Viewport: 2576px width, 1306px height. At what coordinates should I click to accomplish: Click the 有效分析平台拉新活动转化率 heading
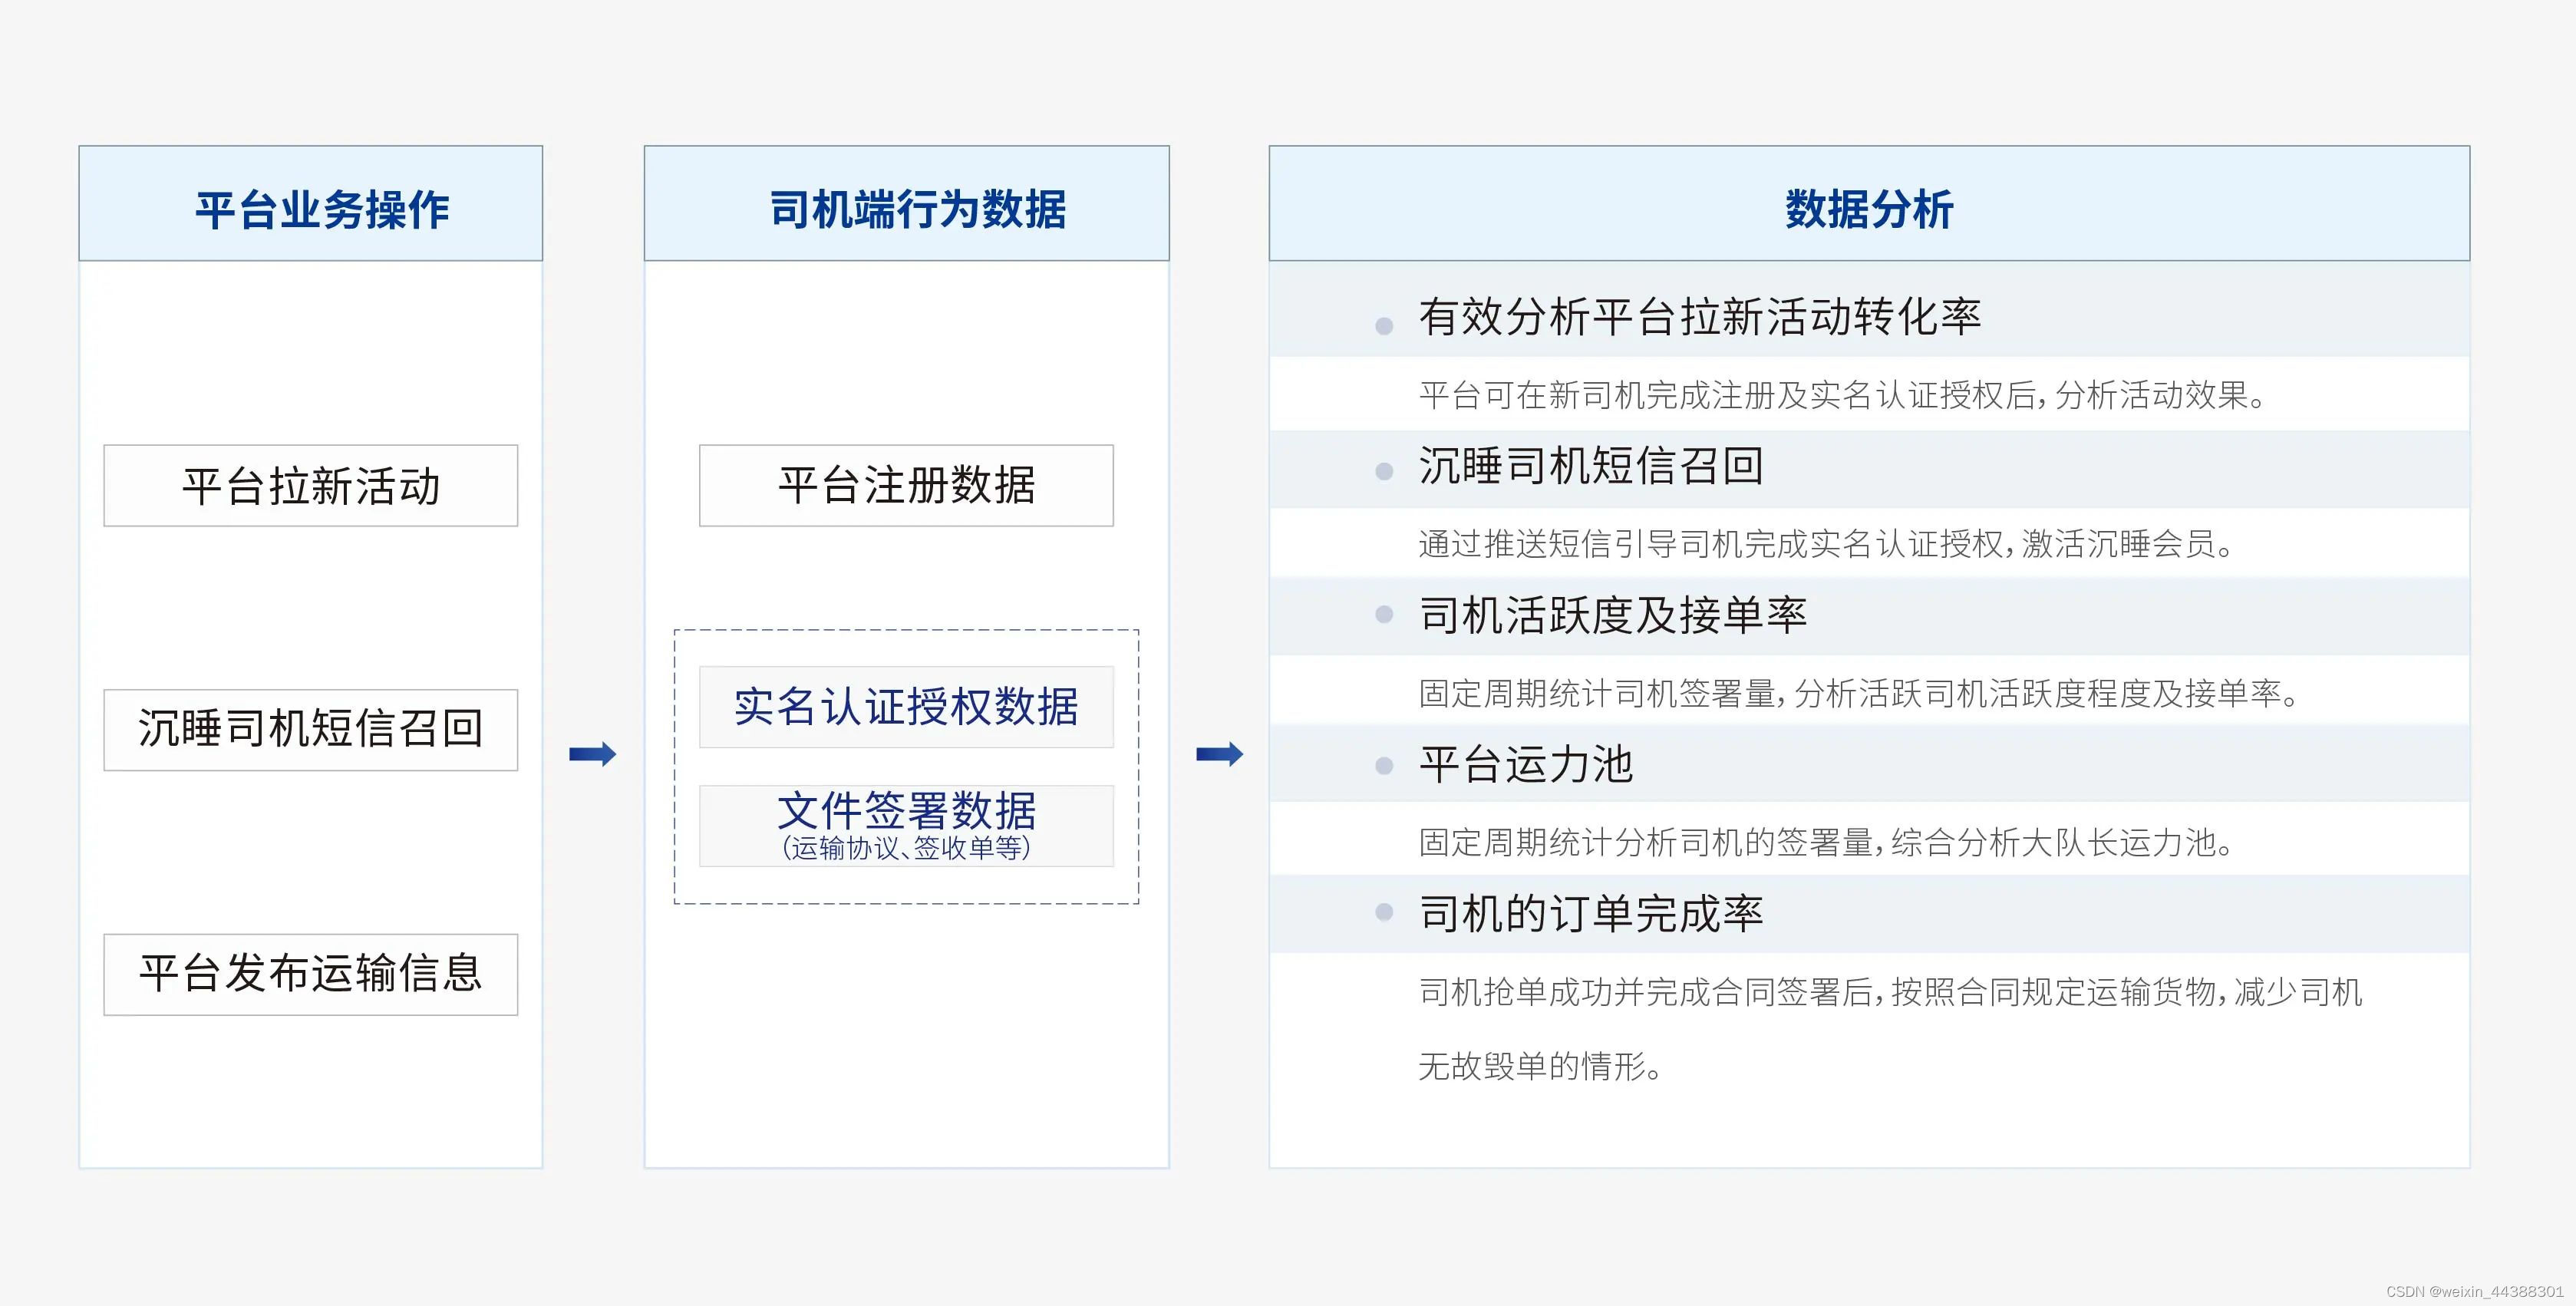pyautogui.click(x=1699, y=317)
